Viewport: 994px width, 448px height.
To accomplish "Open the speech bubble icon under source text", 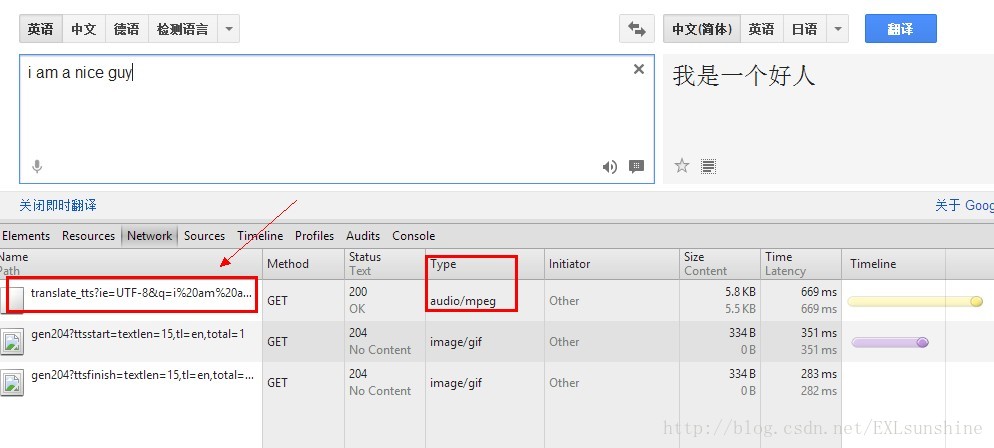I will pos(636,167).
